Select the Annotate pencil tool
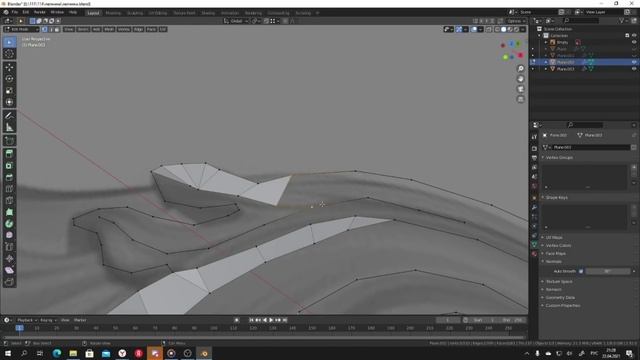This screenshot has height=360, width=640. 9,116
